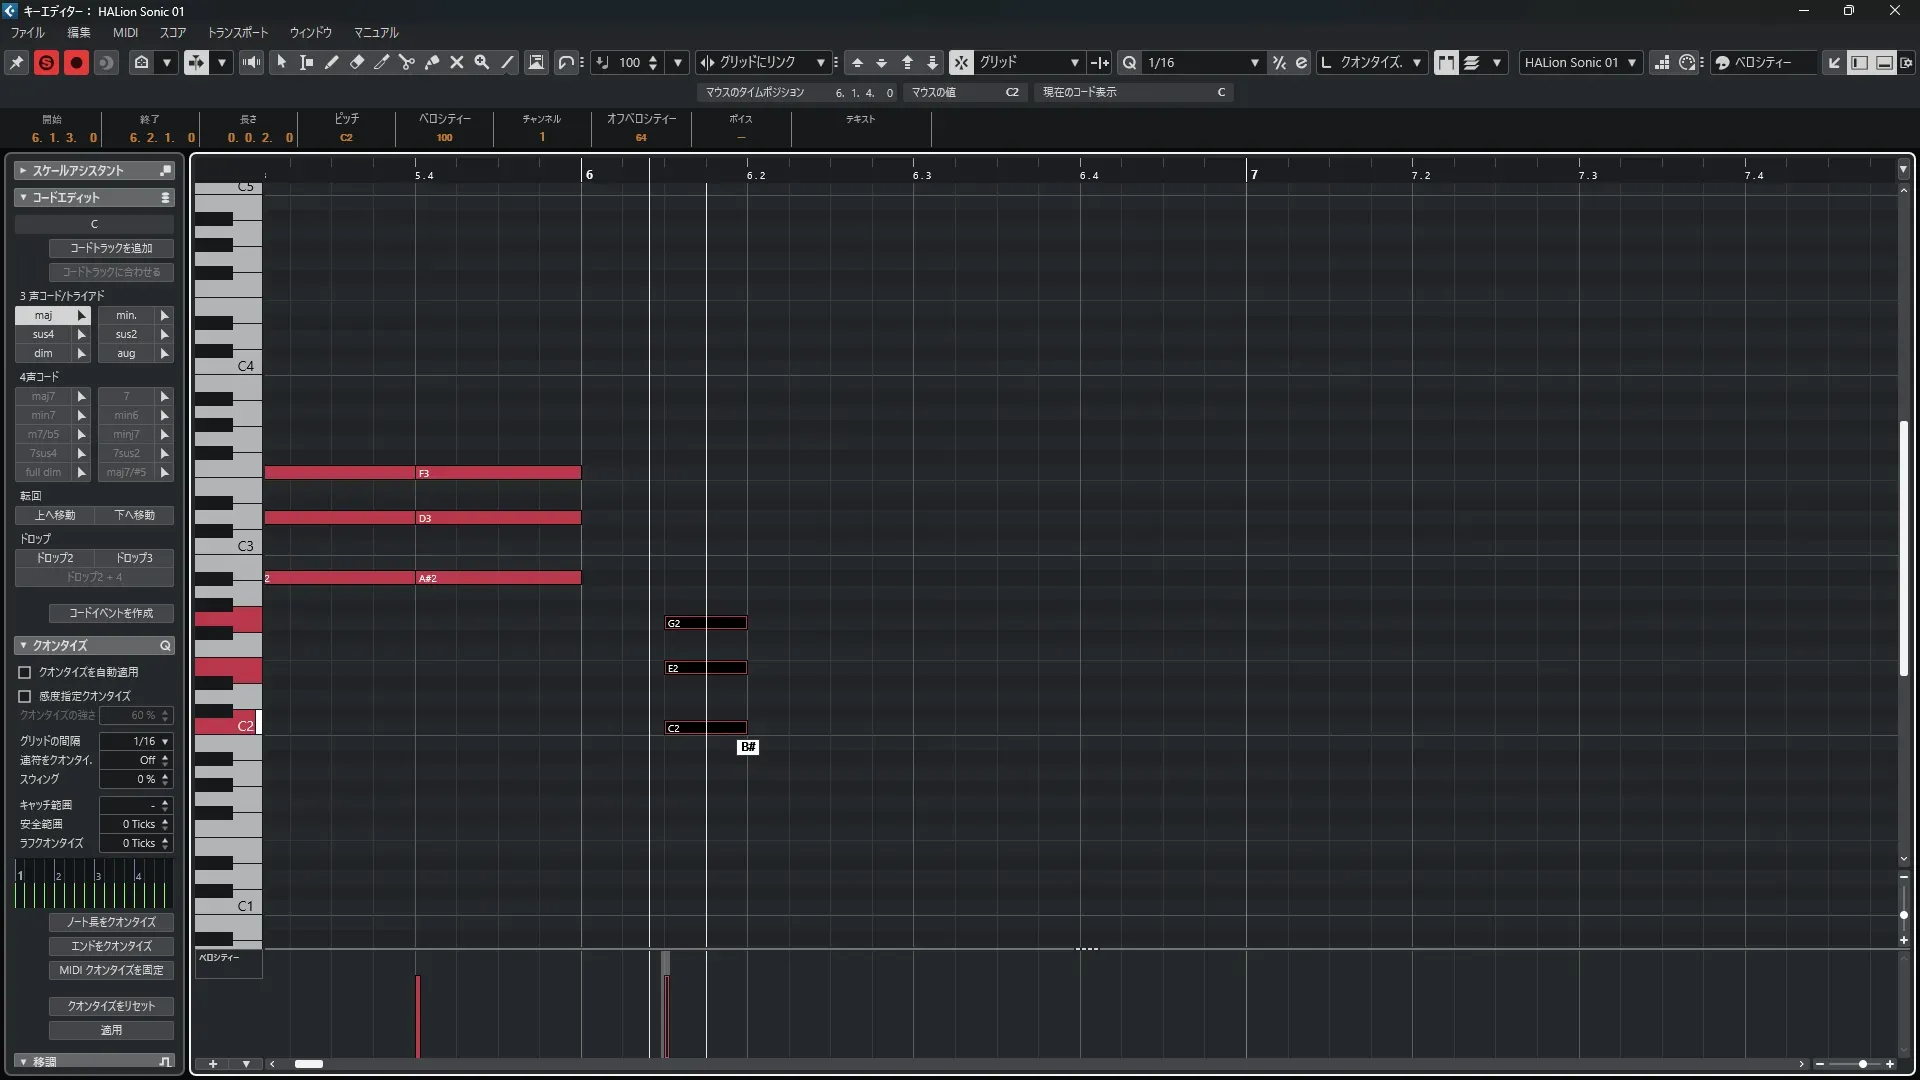Select the Draw pencil tool

(332, 62)
